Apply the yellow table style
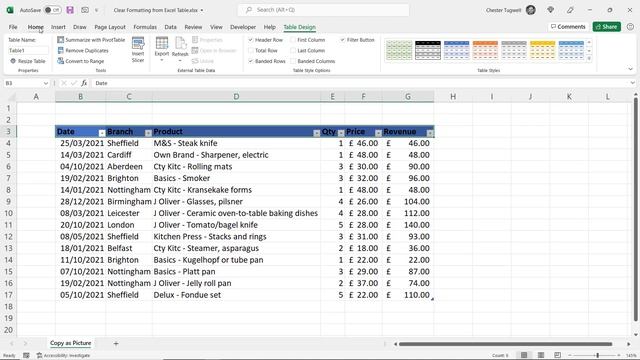Image resolution: width=640 pixels, height=360 pixels. [x=542, y=50]
